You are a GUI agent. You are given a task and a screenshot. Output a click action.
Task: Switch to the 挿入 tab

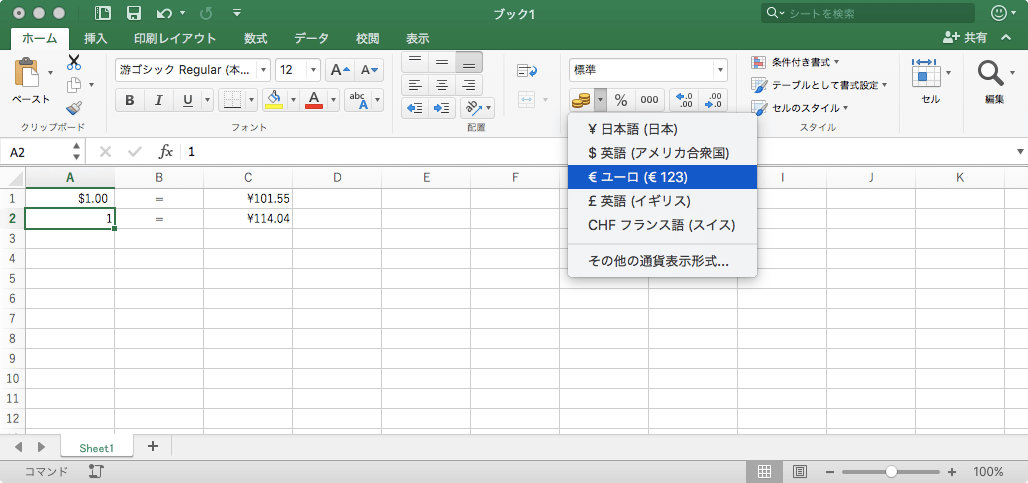[x=96, y=38]
